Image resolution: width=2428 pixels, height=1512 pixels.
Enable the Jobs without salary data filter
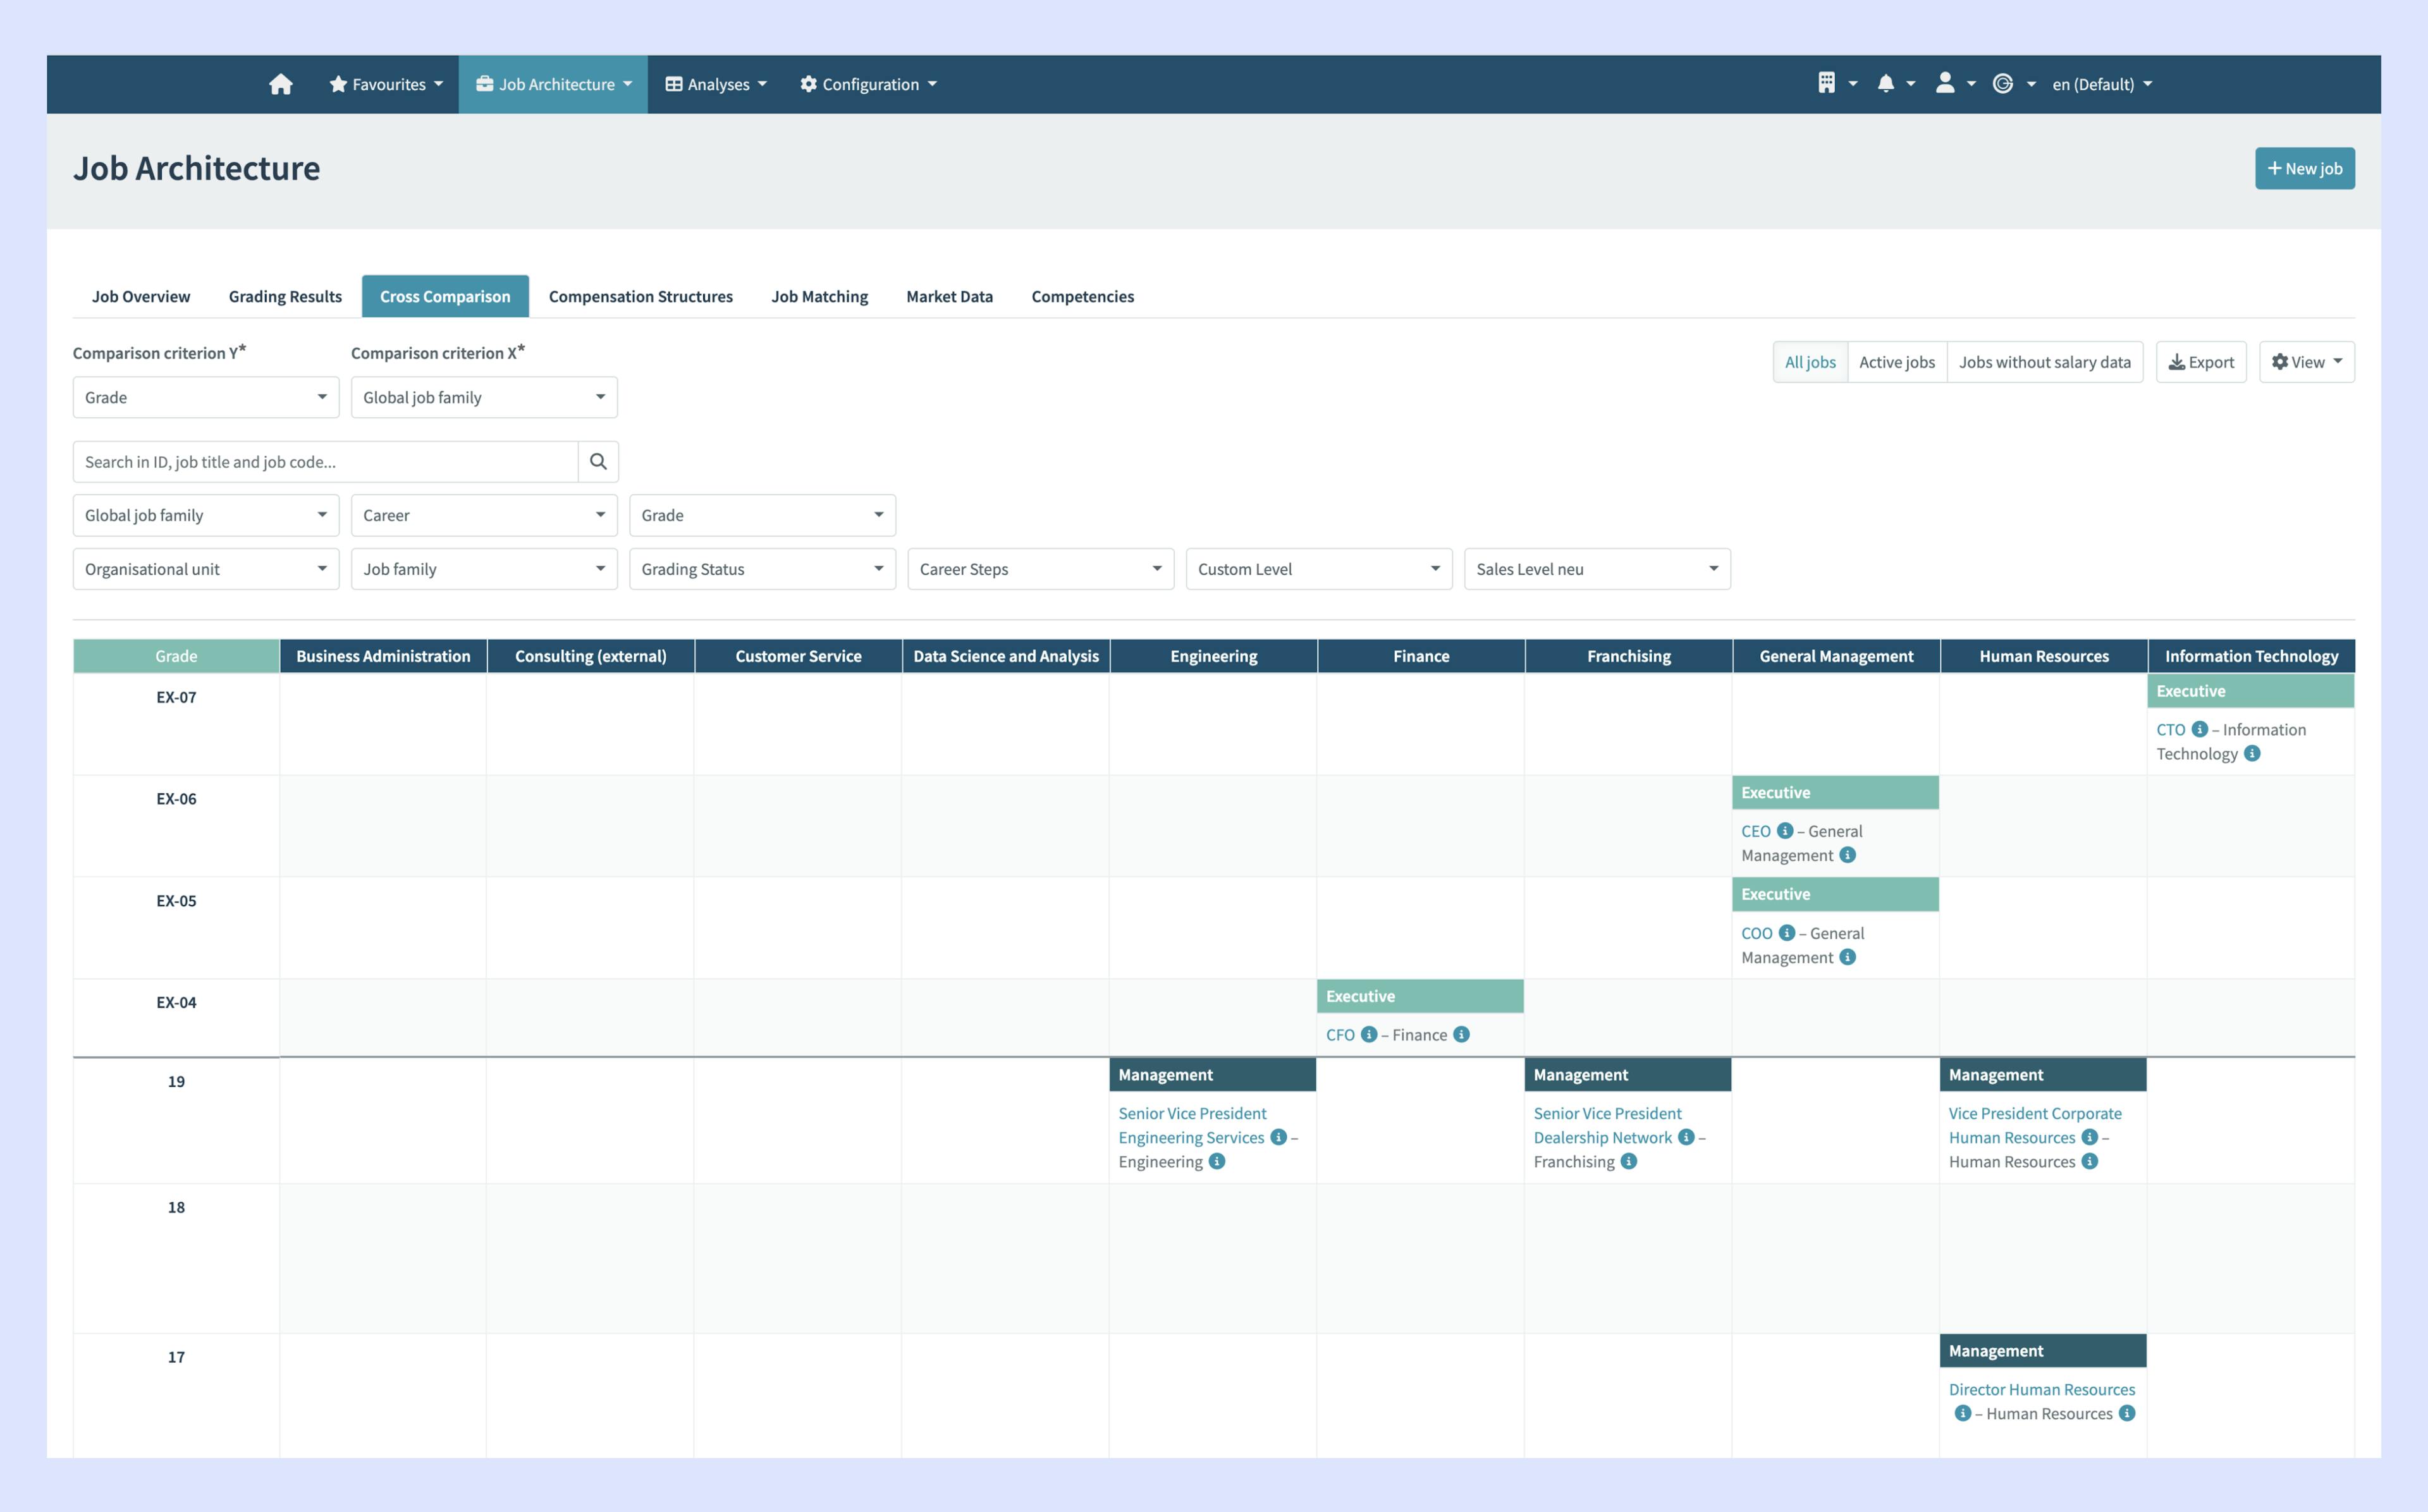(x=2045, y=361)
